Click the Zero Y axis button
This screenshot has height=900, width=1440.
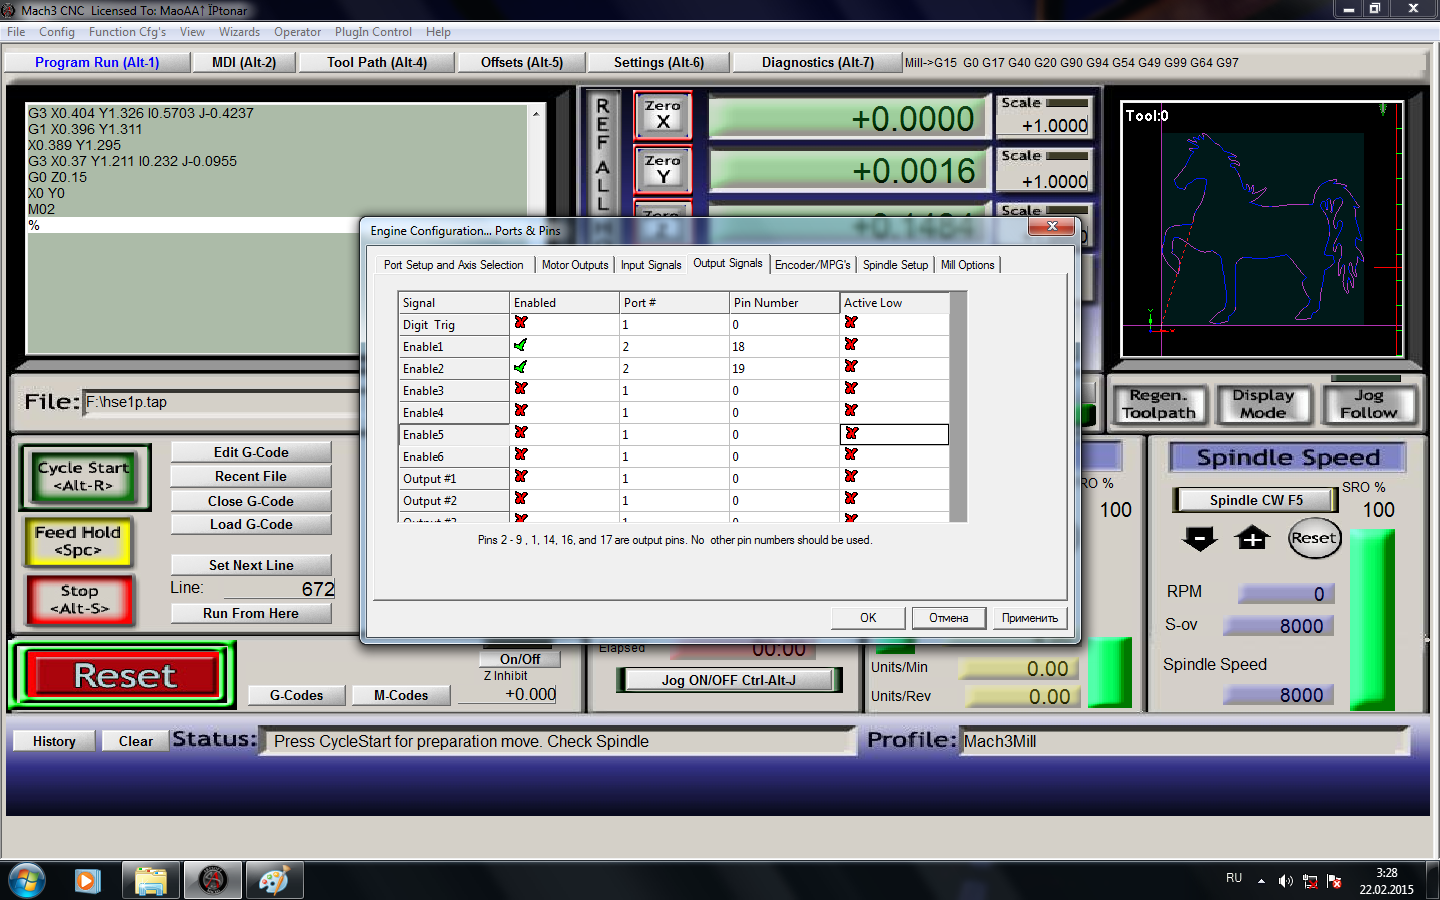point(662,169)
